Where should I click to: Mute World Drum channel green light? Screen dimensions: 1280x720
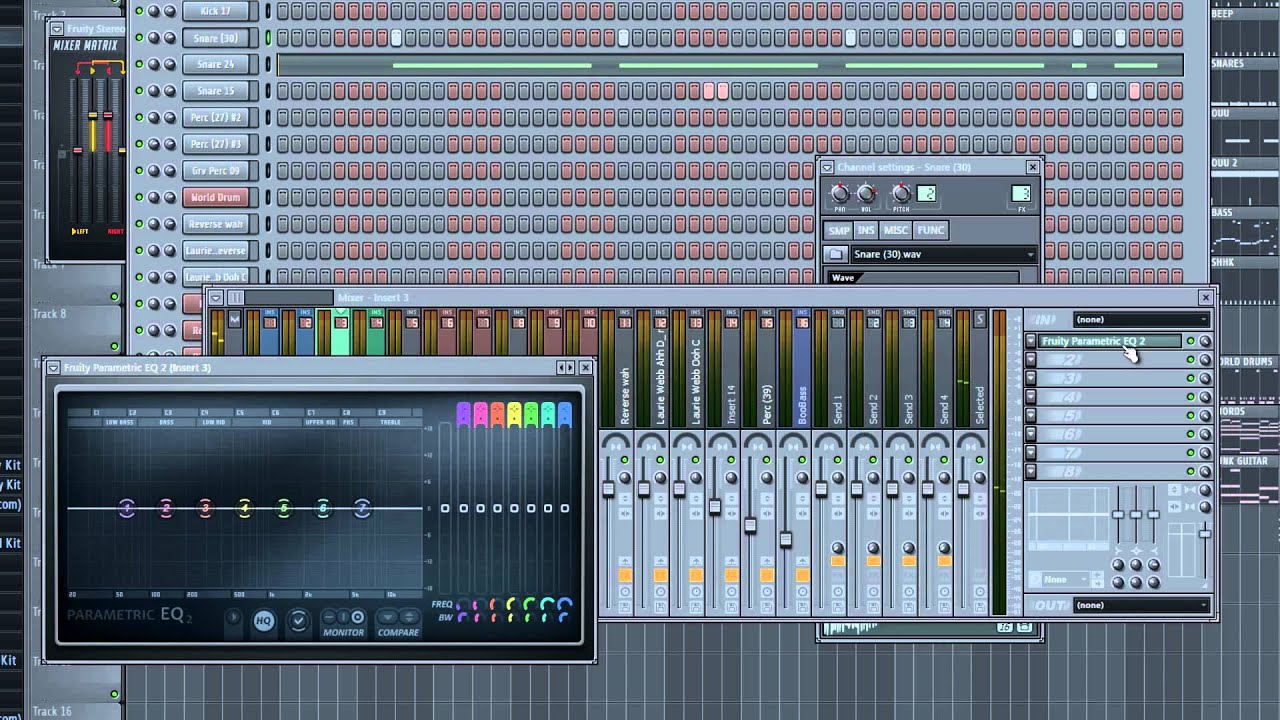pyautogui.click(x=139, y=197)
